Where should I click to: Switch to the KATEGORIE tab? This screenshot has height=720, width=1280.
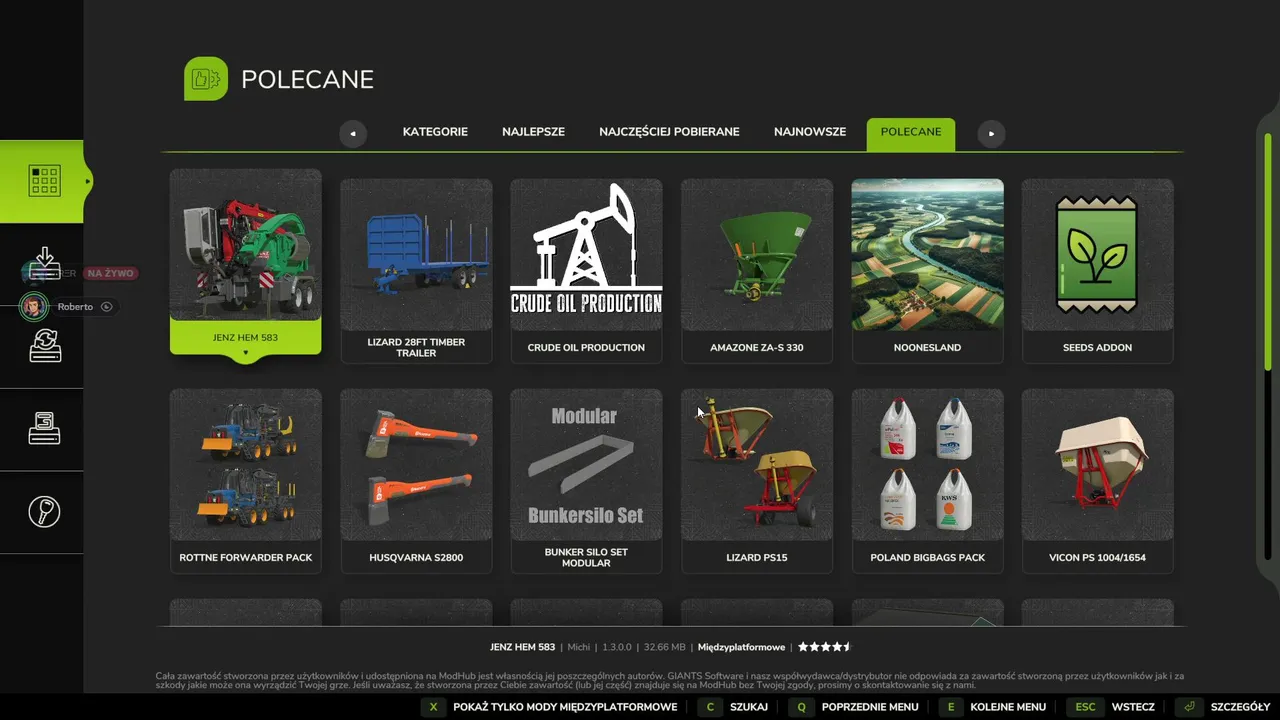coord(435,132)
